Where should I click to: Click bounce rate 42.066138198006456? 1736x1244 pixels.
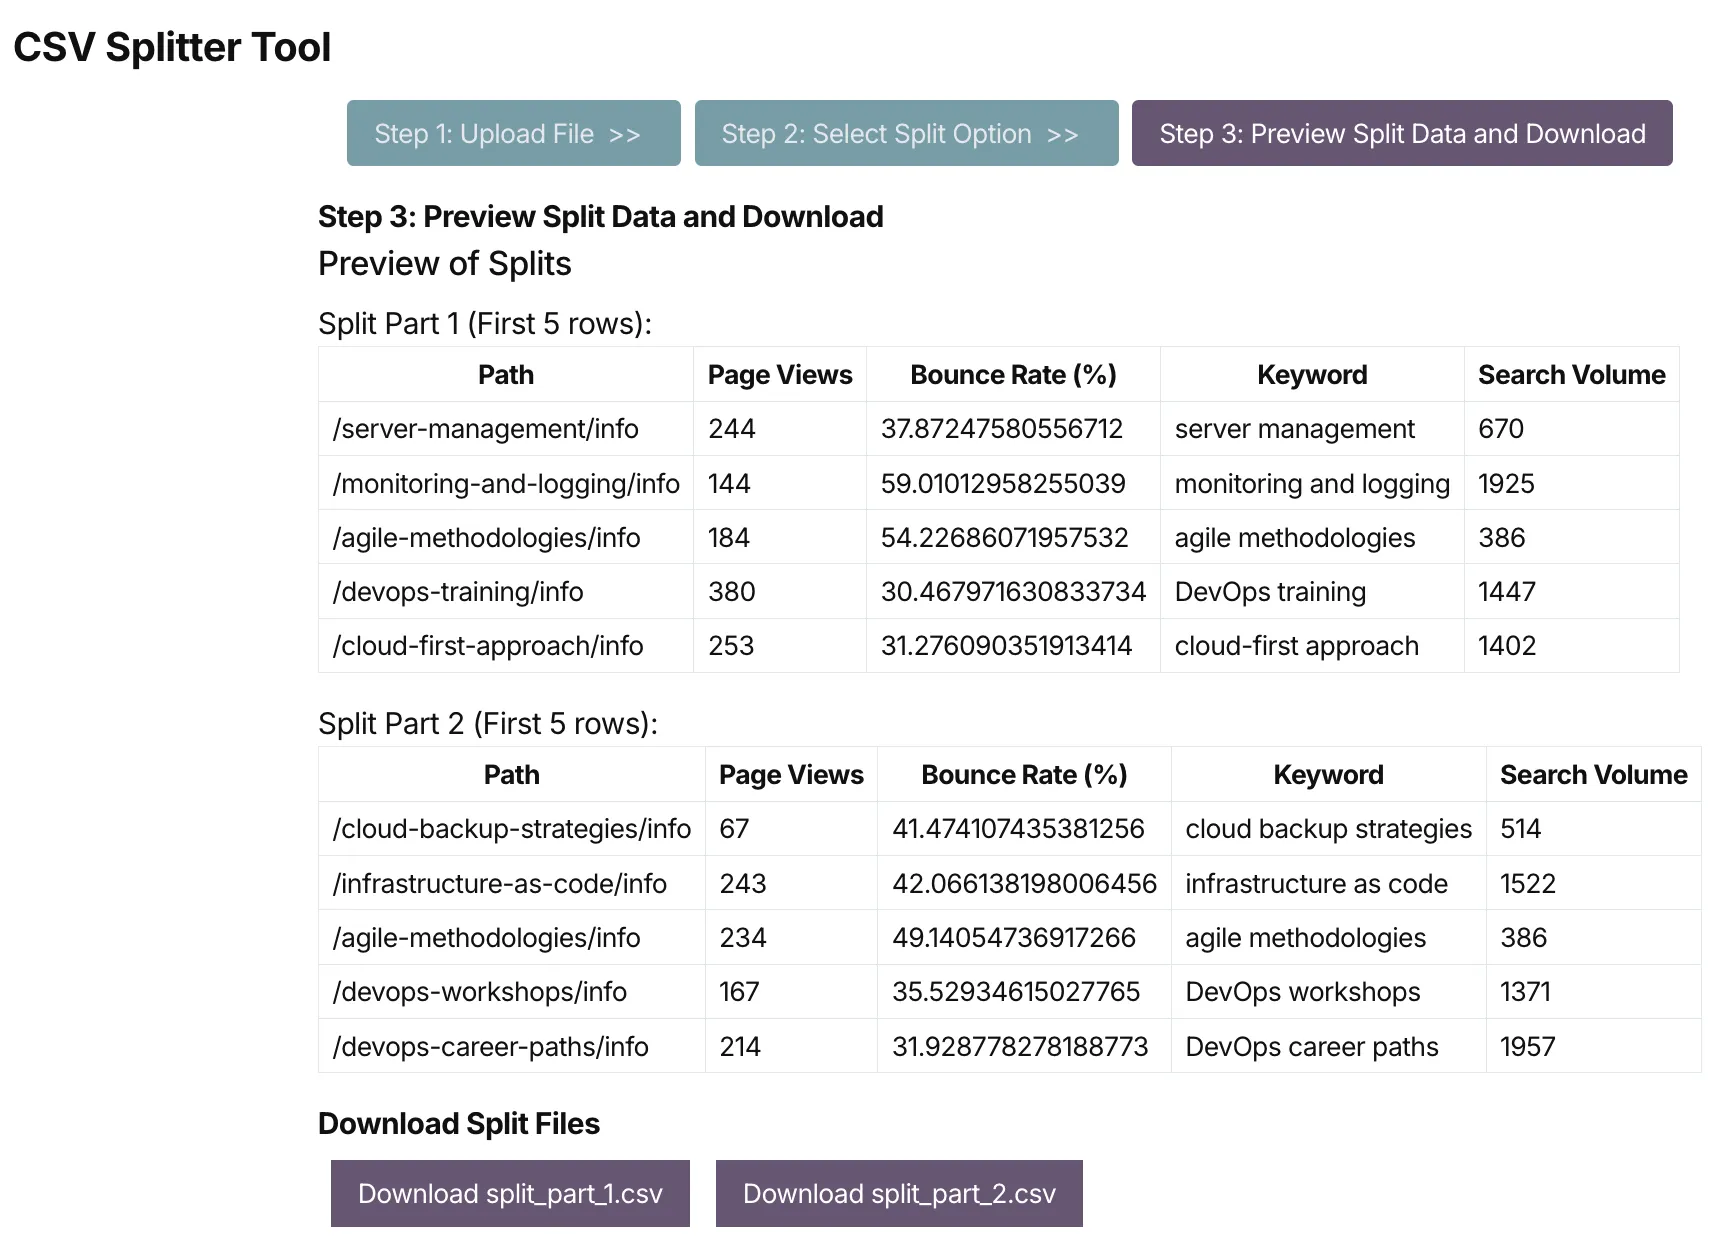point(1024,884)
